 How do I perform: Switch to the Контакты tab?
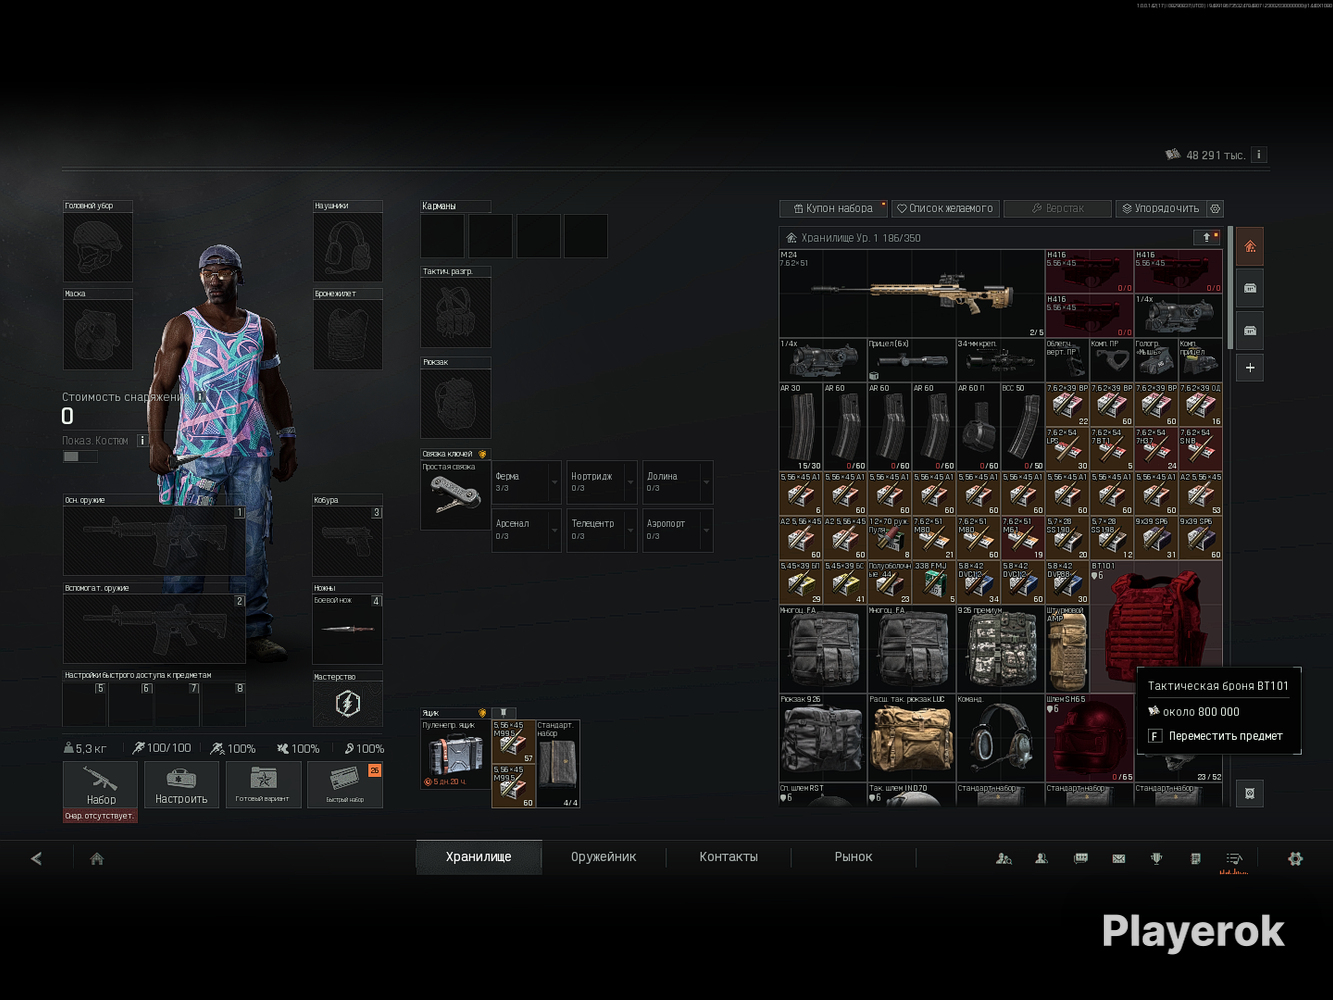(x=729, y=857)
